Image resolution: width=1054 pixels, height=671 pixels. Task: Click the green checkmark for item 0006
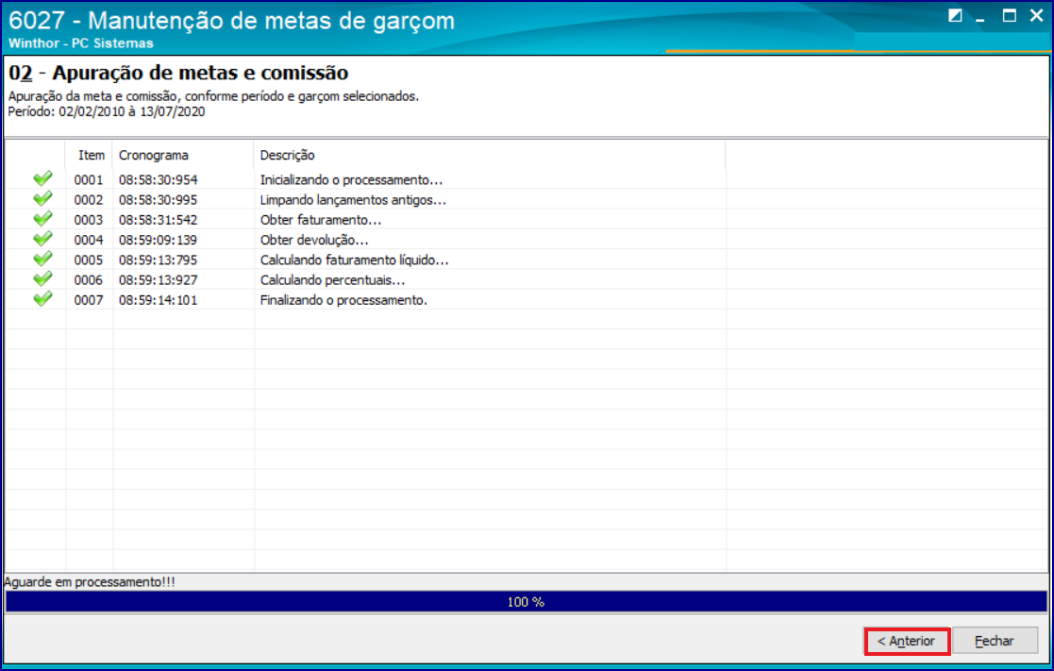point(42,279)
